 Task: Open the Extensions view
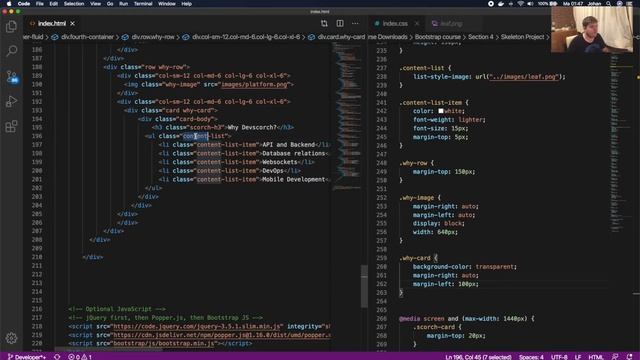pos(11,126)
